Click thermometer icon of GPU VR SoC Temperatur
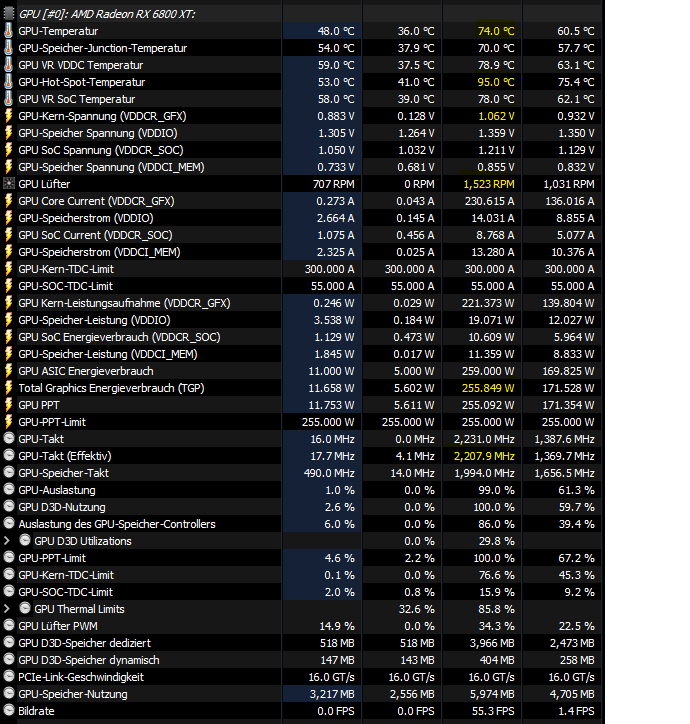This screenshot has height=724, width=690. pyautogui.click(x=8, y=99)
